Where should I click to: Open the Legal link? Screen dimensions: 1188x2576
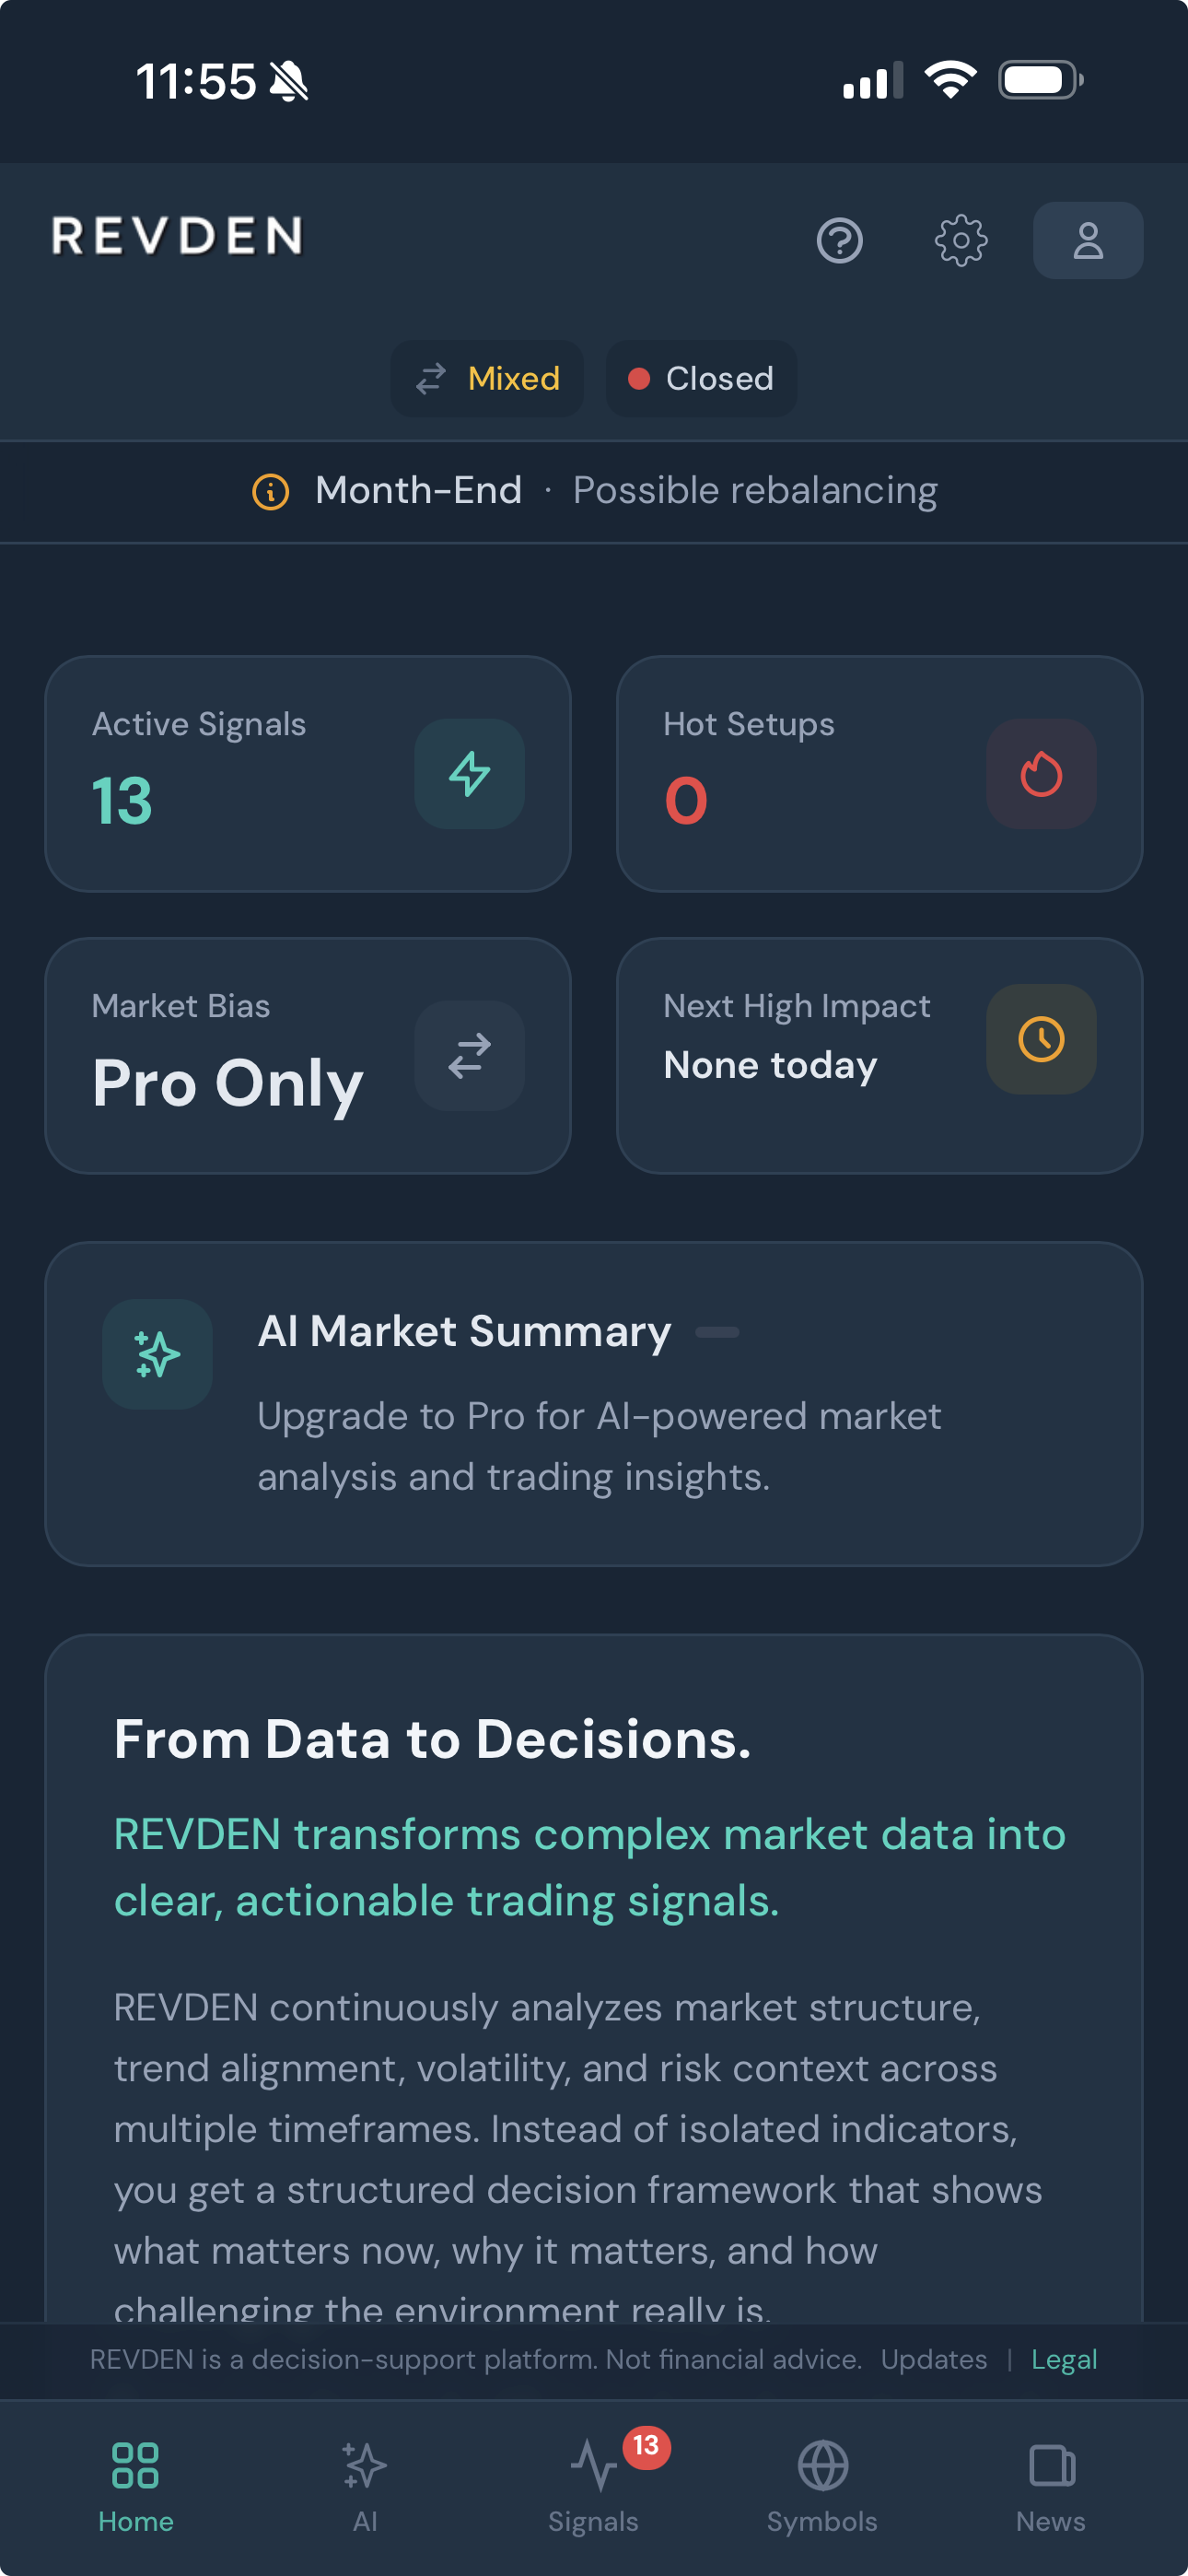(x=1064, y=2358)
